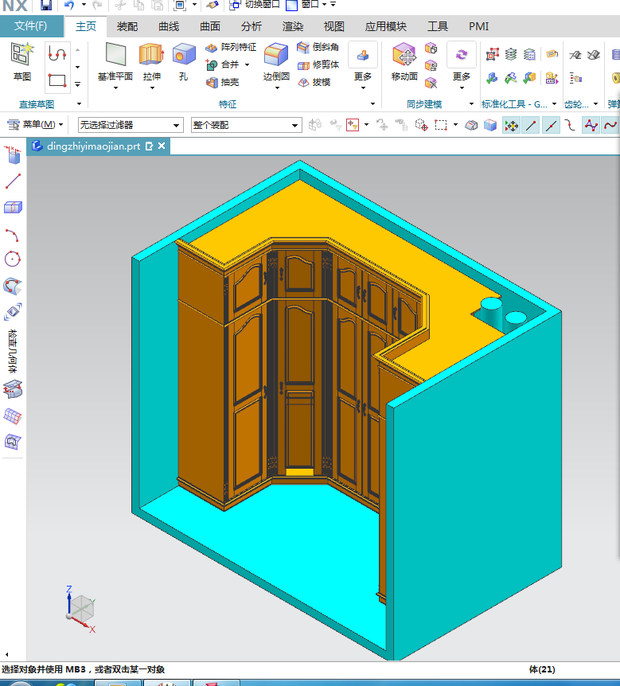Select the 边倒圆 (Edge Blend) tool
The image size is (620, 686).
tap(276, 60)
